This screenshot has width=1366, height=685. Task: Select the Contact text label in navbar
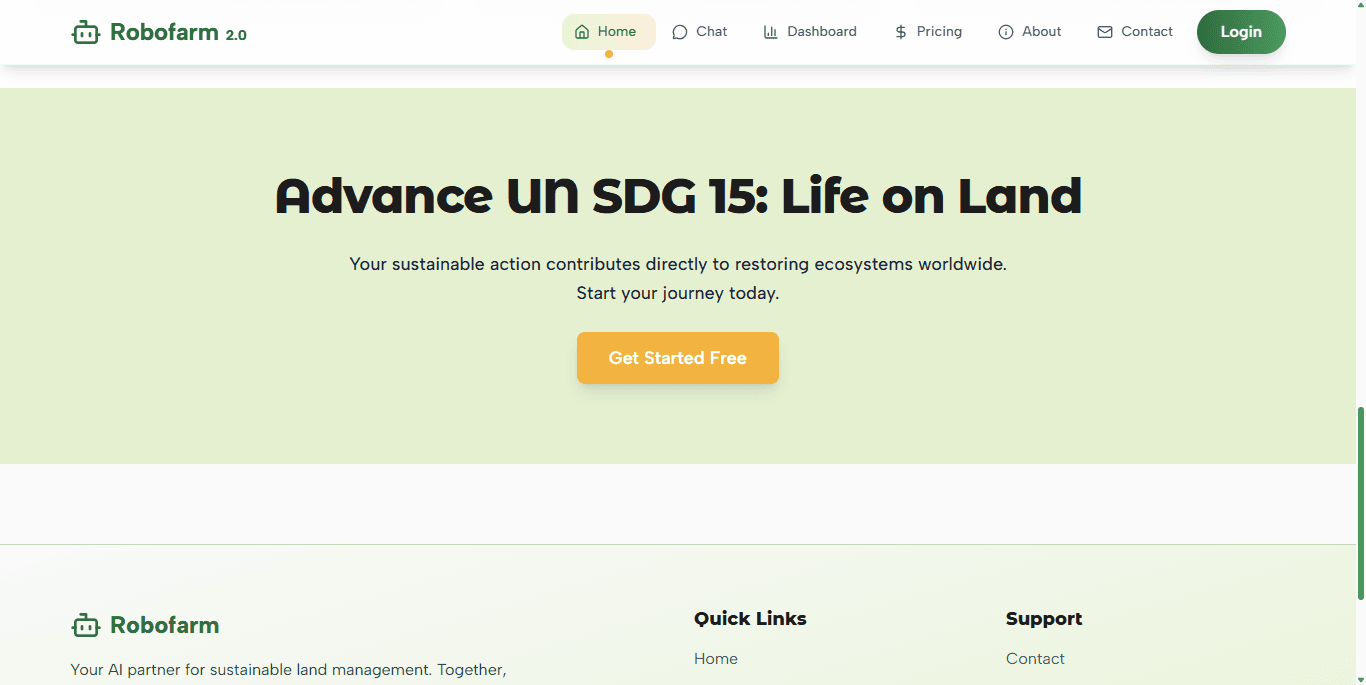(x=1147, y=32)
